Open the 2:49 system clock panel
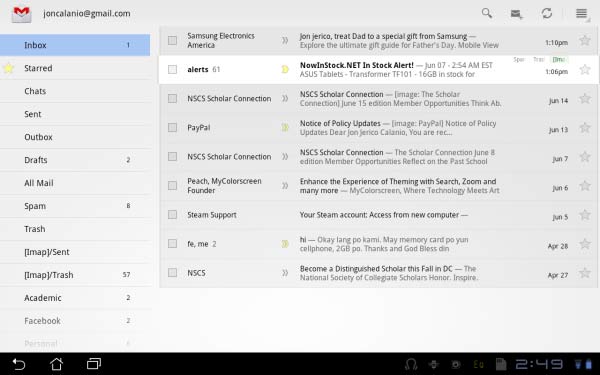The image size is (600, 375). (x=539, y=364)
